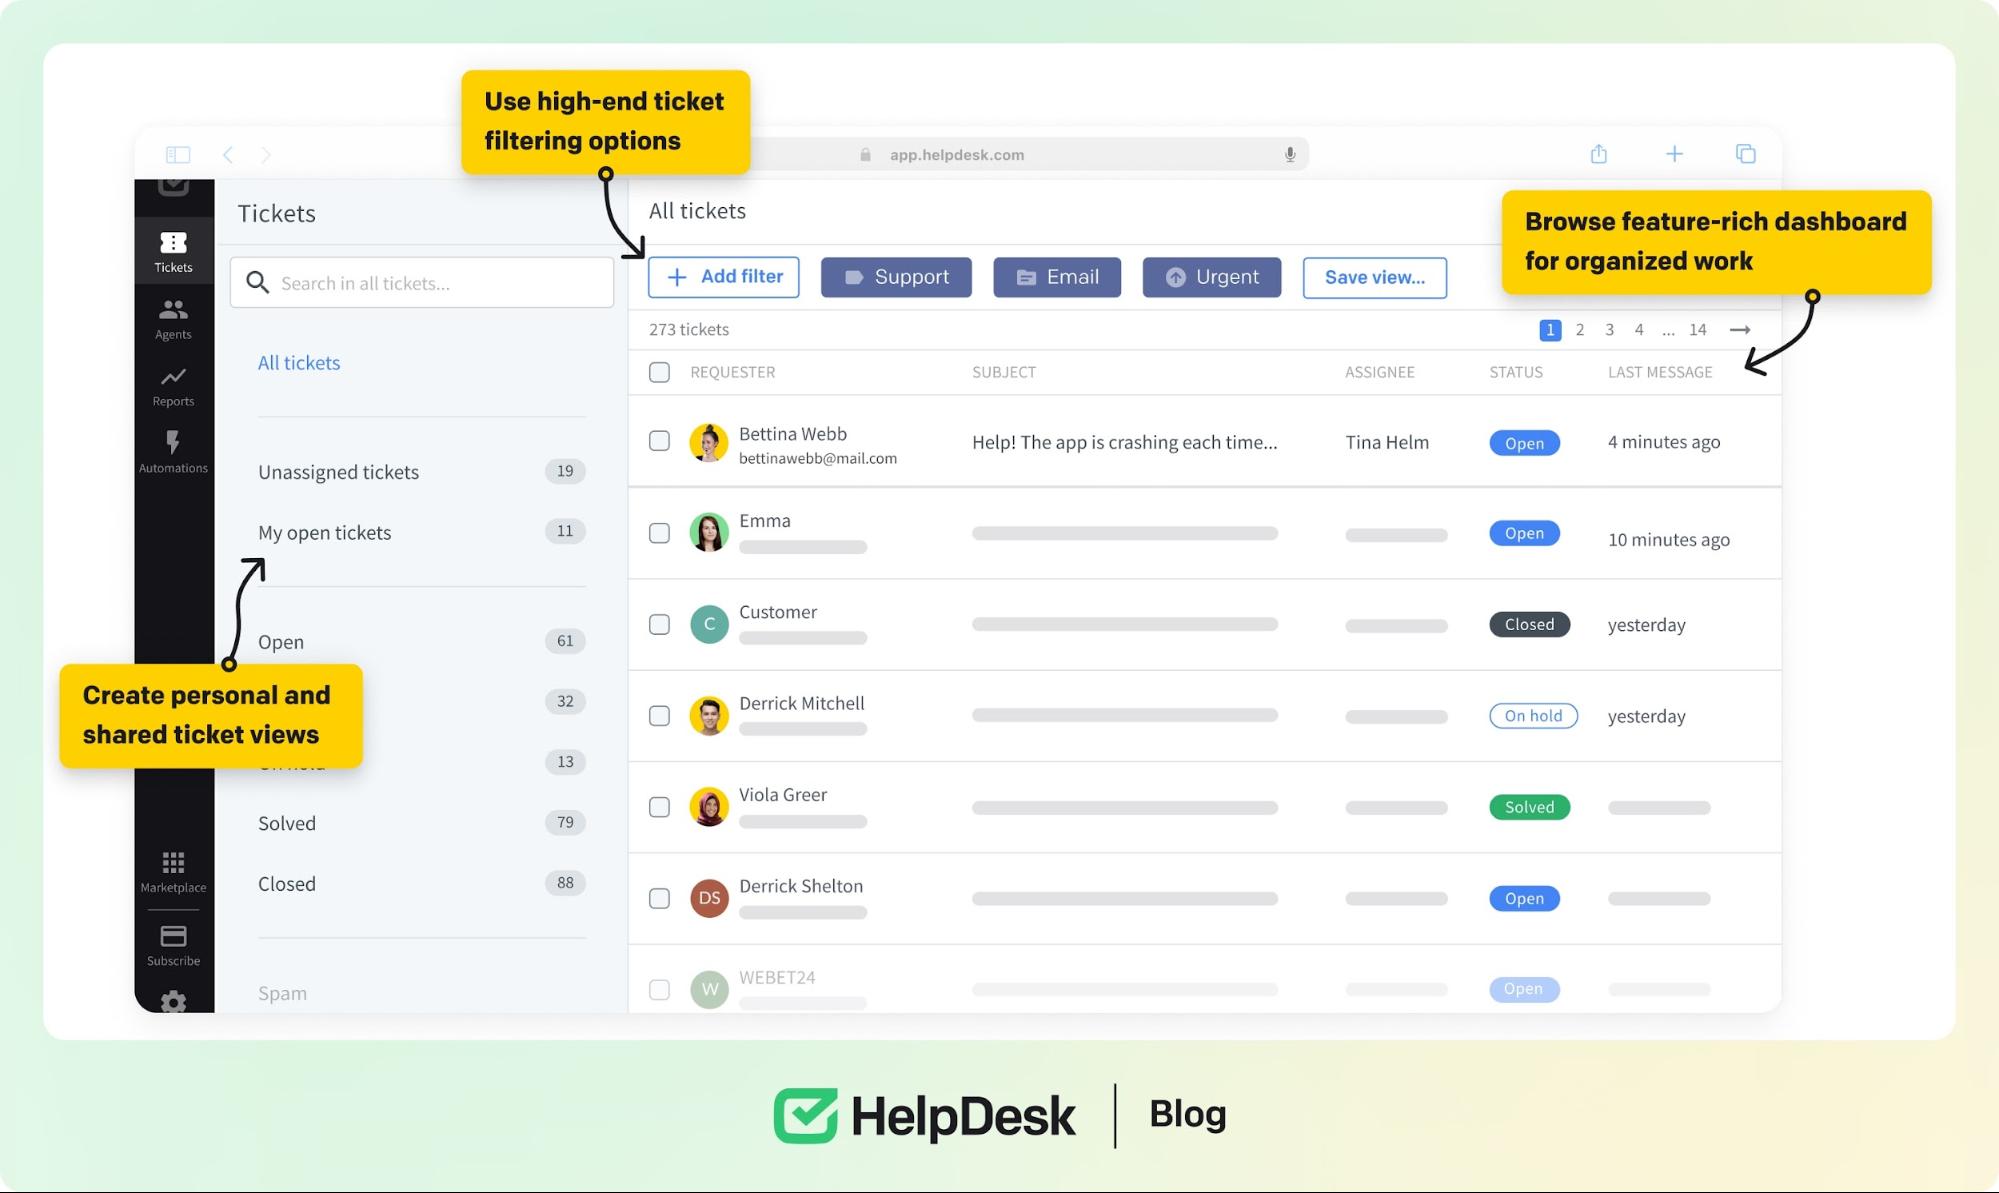
Task: Tick Bettina Webb's ticket checkbox
Action: point(659,441)
